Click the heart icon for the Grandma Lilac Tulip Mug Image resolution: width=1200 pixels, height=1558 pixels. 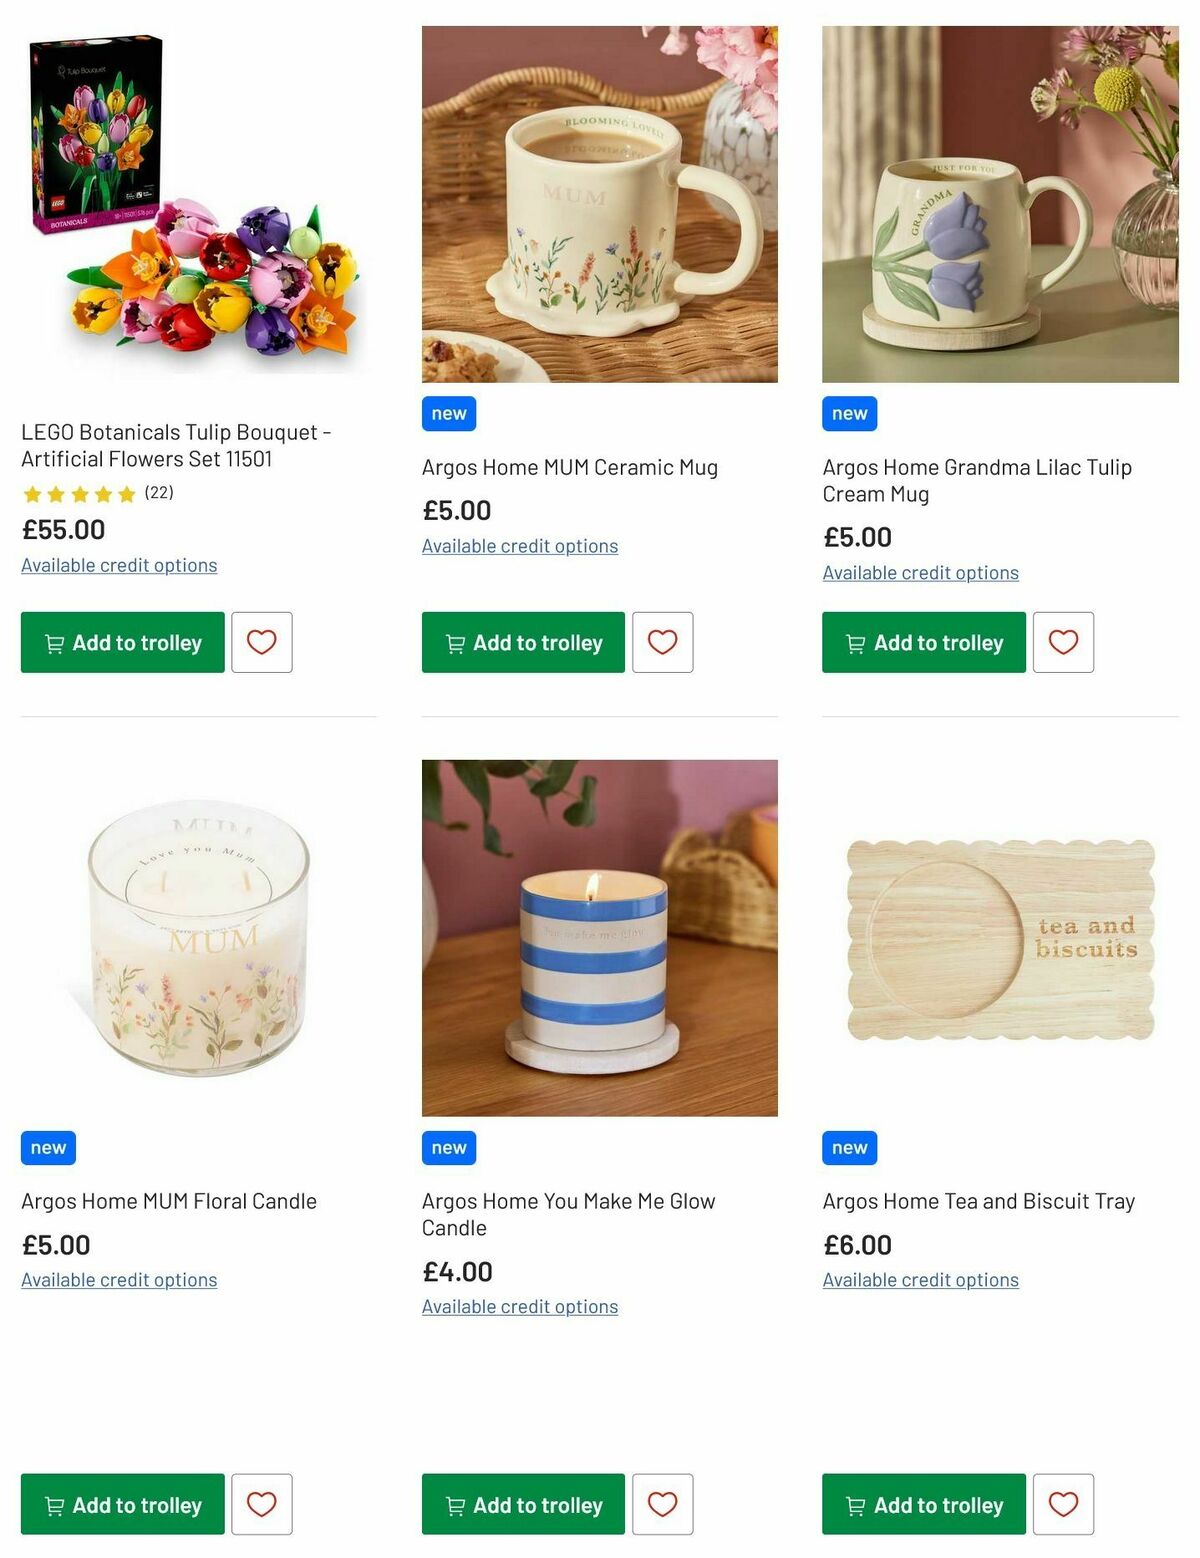(1063, 642)
